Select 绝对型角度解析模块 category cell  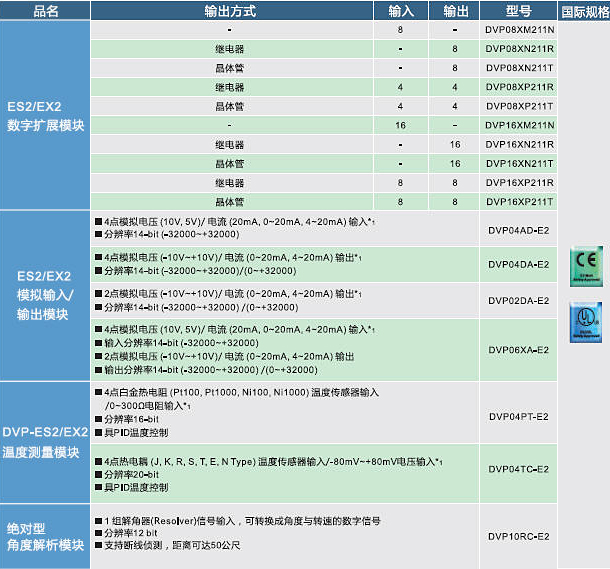click(46, 536)
